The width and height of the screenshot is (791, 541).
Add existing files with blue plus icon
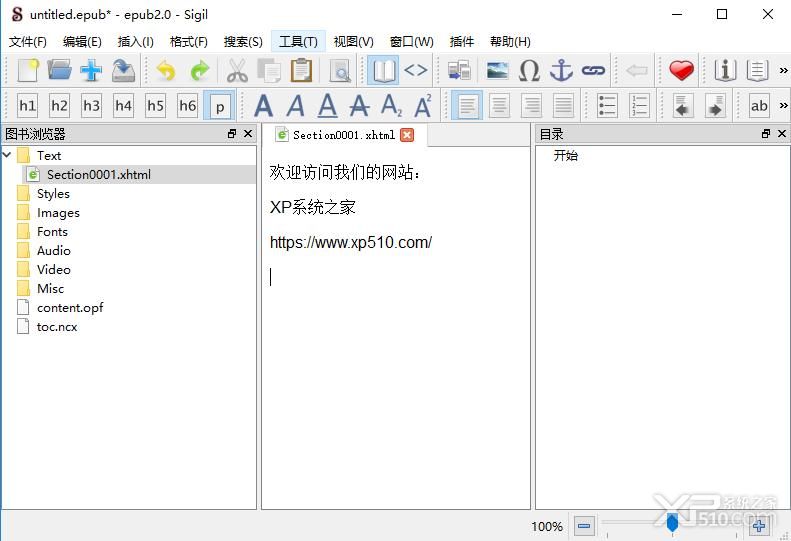tap(91, 70)
